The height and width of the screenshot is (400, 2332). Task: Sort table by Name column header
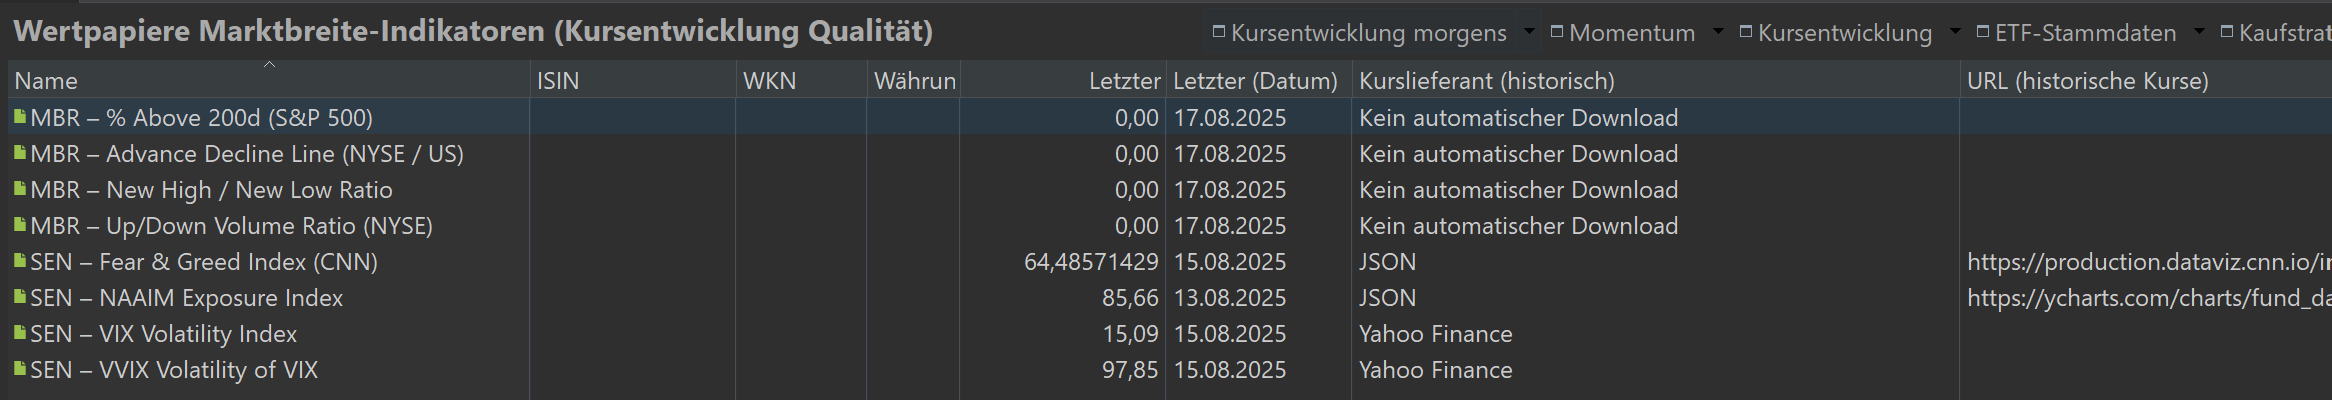point(46,81)
